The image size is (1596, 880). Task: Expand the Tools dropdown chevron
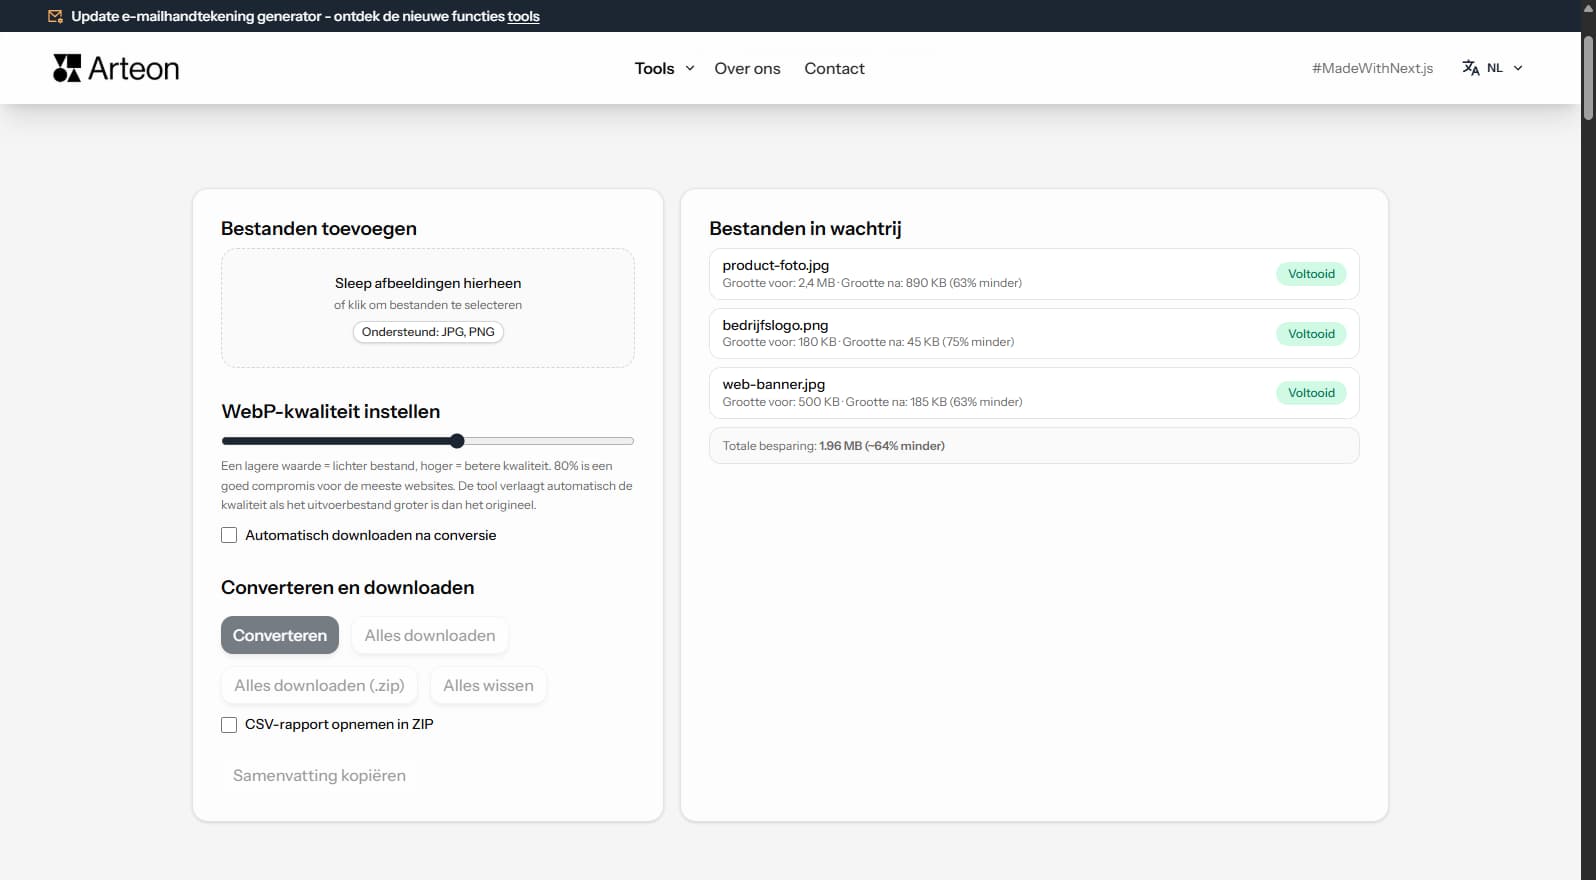(x=689, y=68)
